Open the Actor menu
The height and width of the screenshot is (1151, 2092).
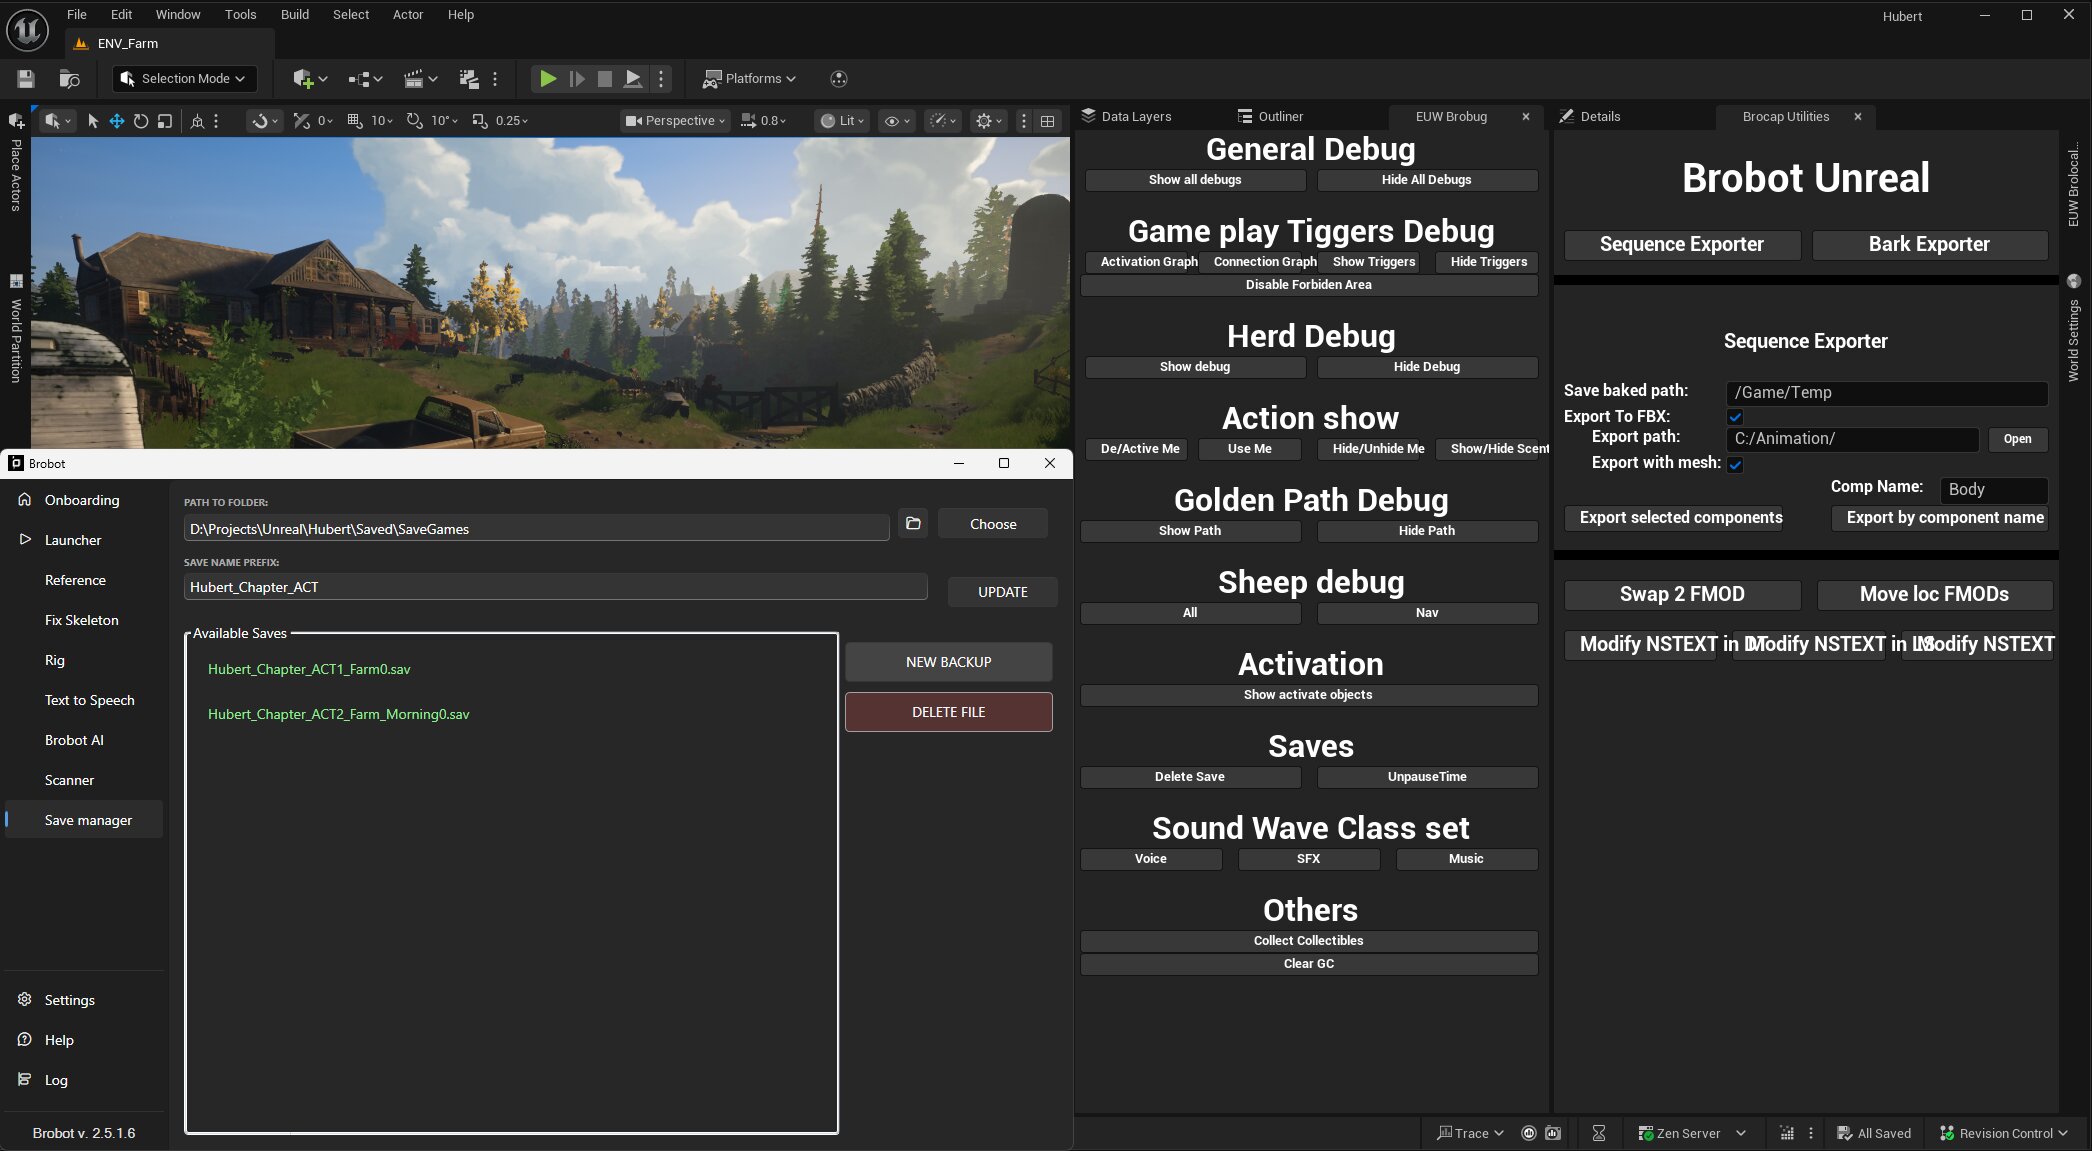tap(408, 14)
